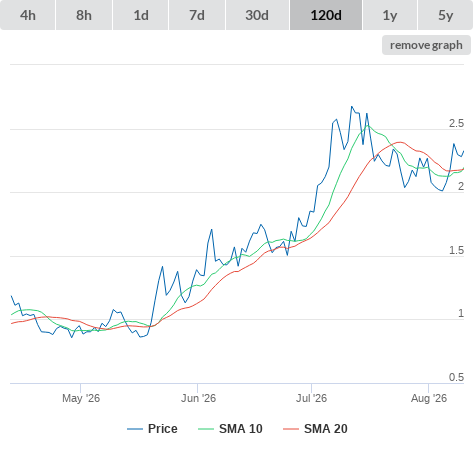Toggle Price series in the legend

[x=152, y=429]
